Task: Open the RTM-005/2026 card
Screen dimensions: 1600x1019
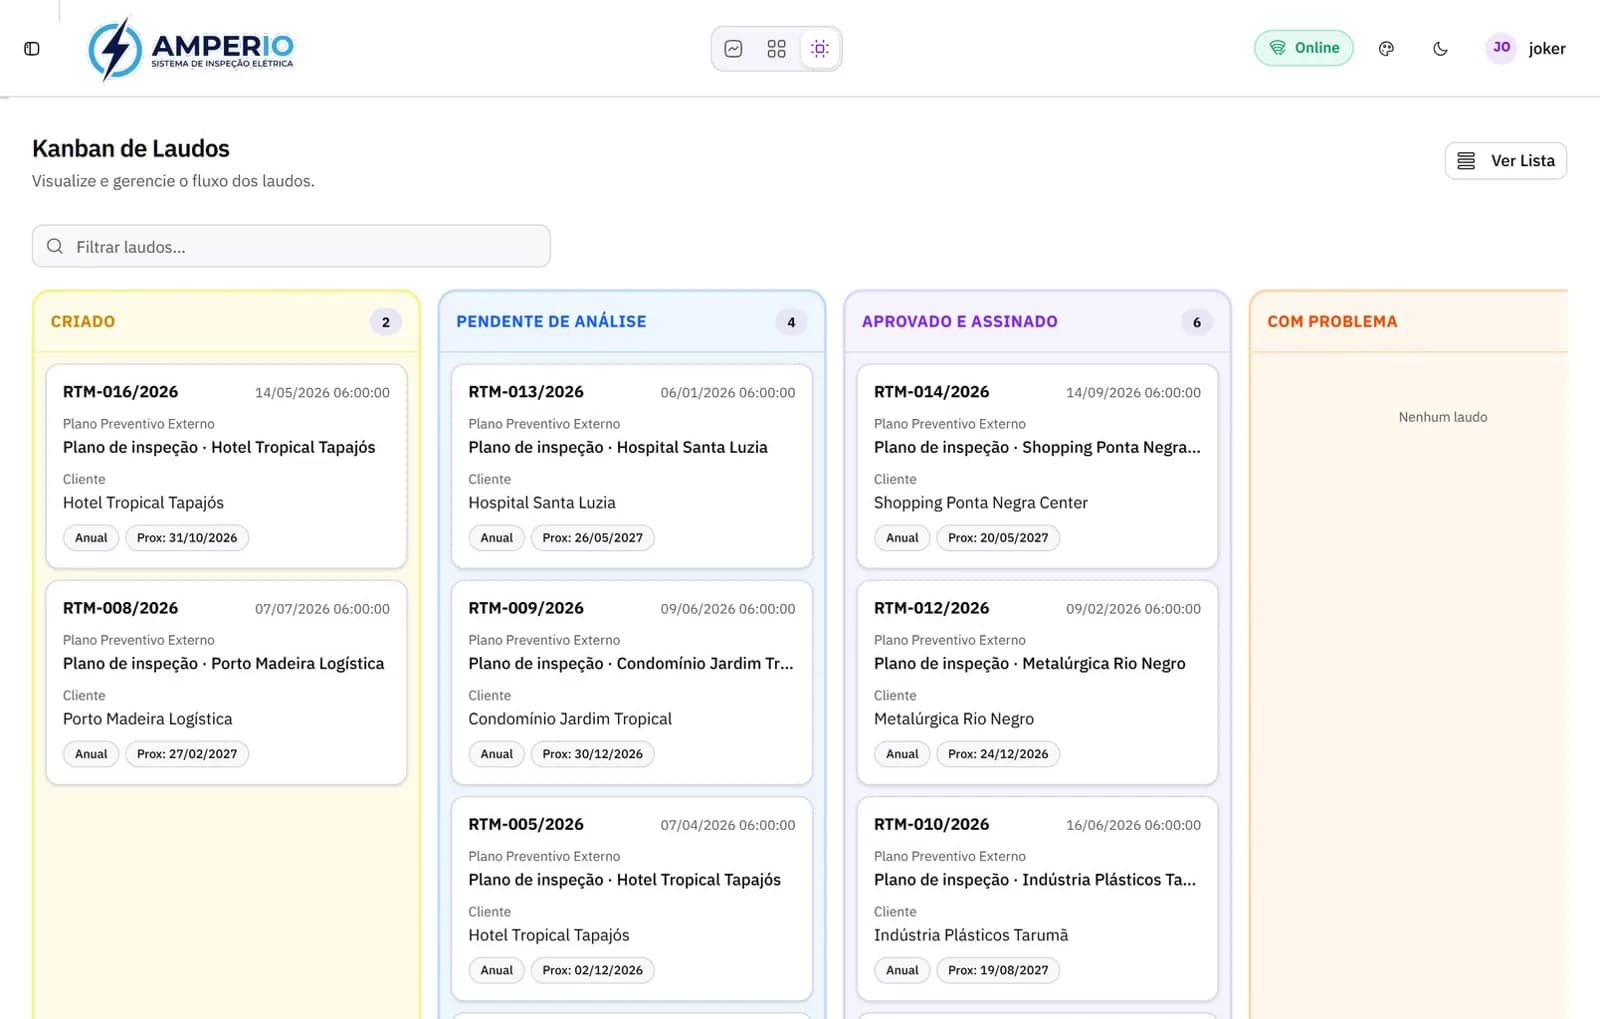Action: tap(632, 898)
